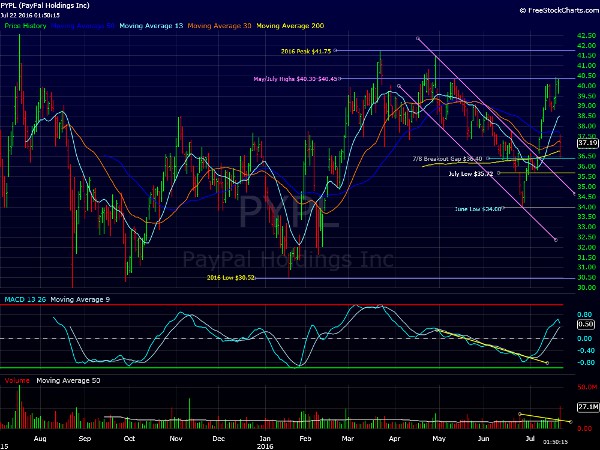Select the volume Moving Average 50 label
600x450 pixels.
tap(68, 380)
